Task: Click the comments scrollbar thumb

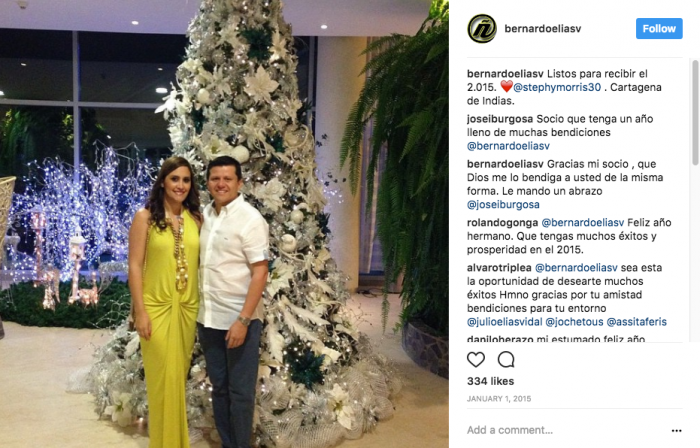Action: point(695,112)
